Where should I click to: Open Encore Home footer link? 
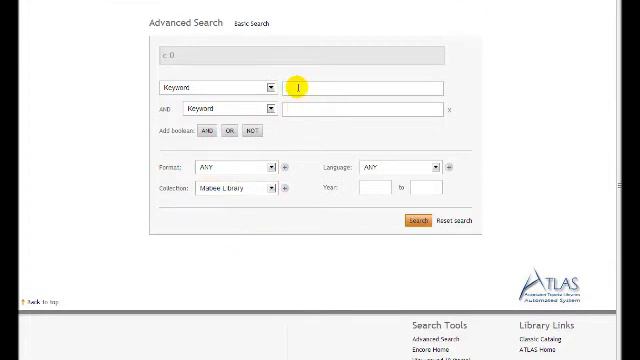430,350
